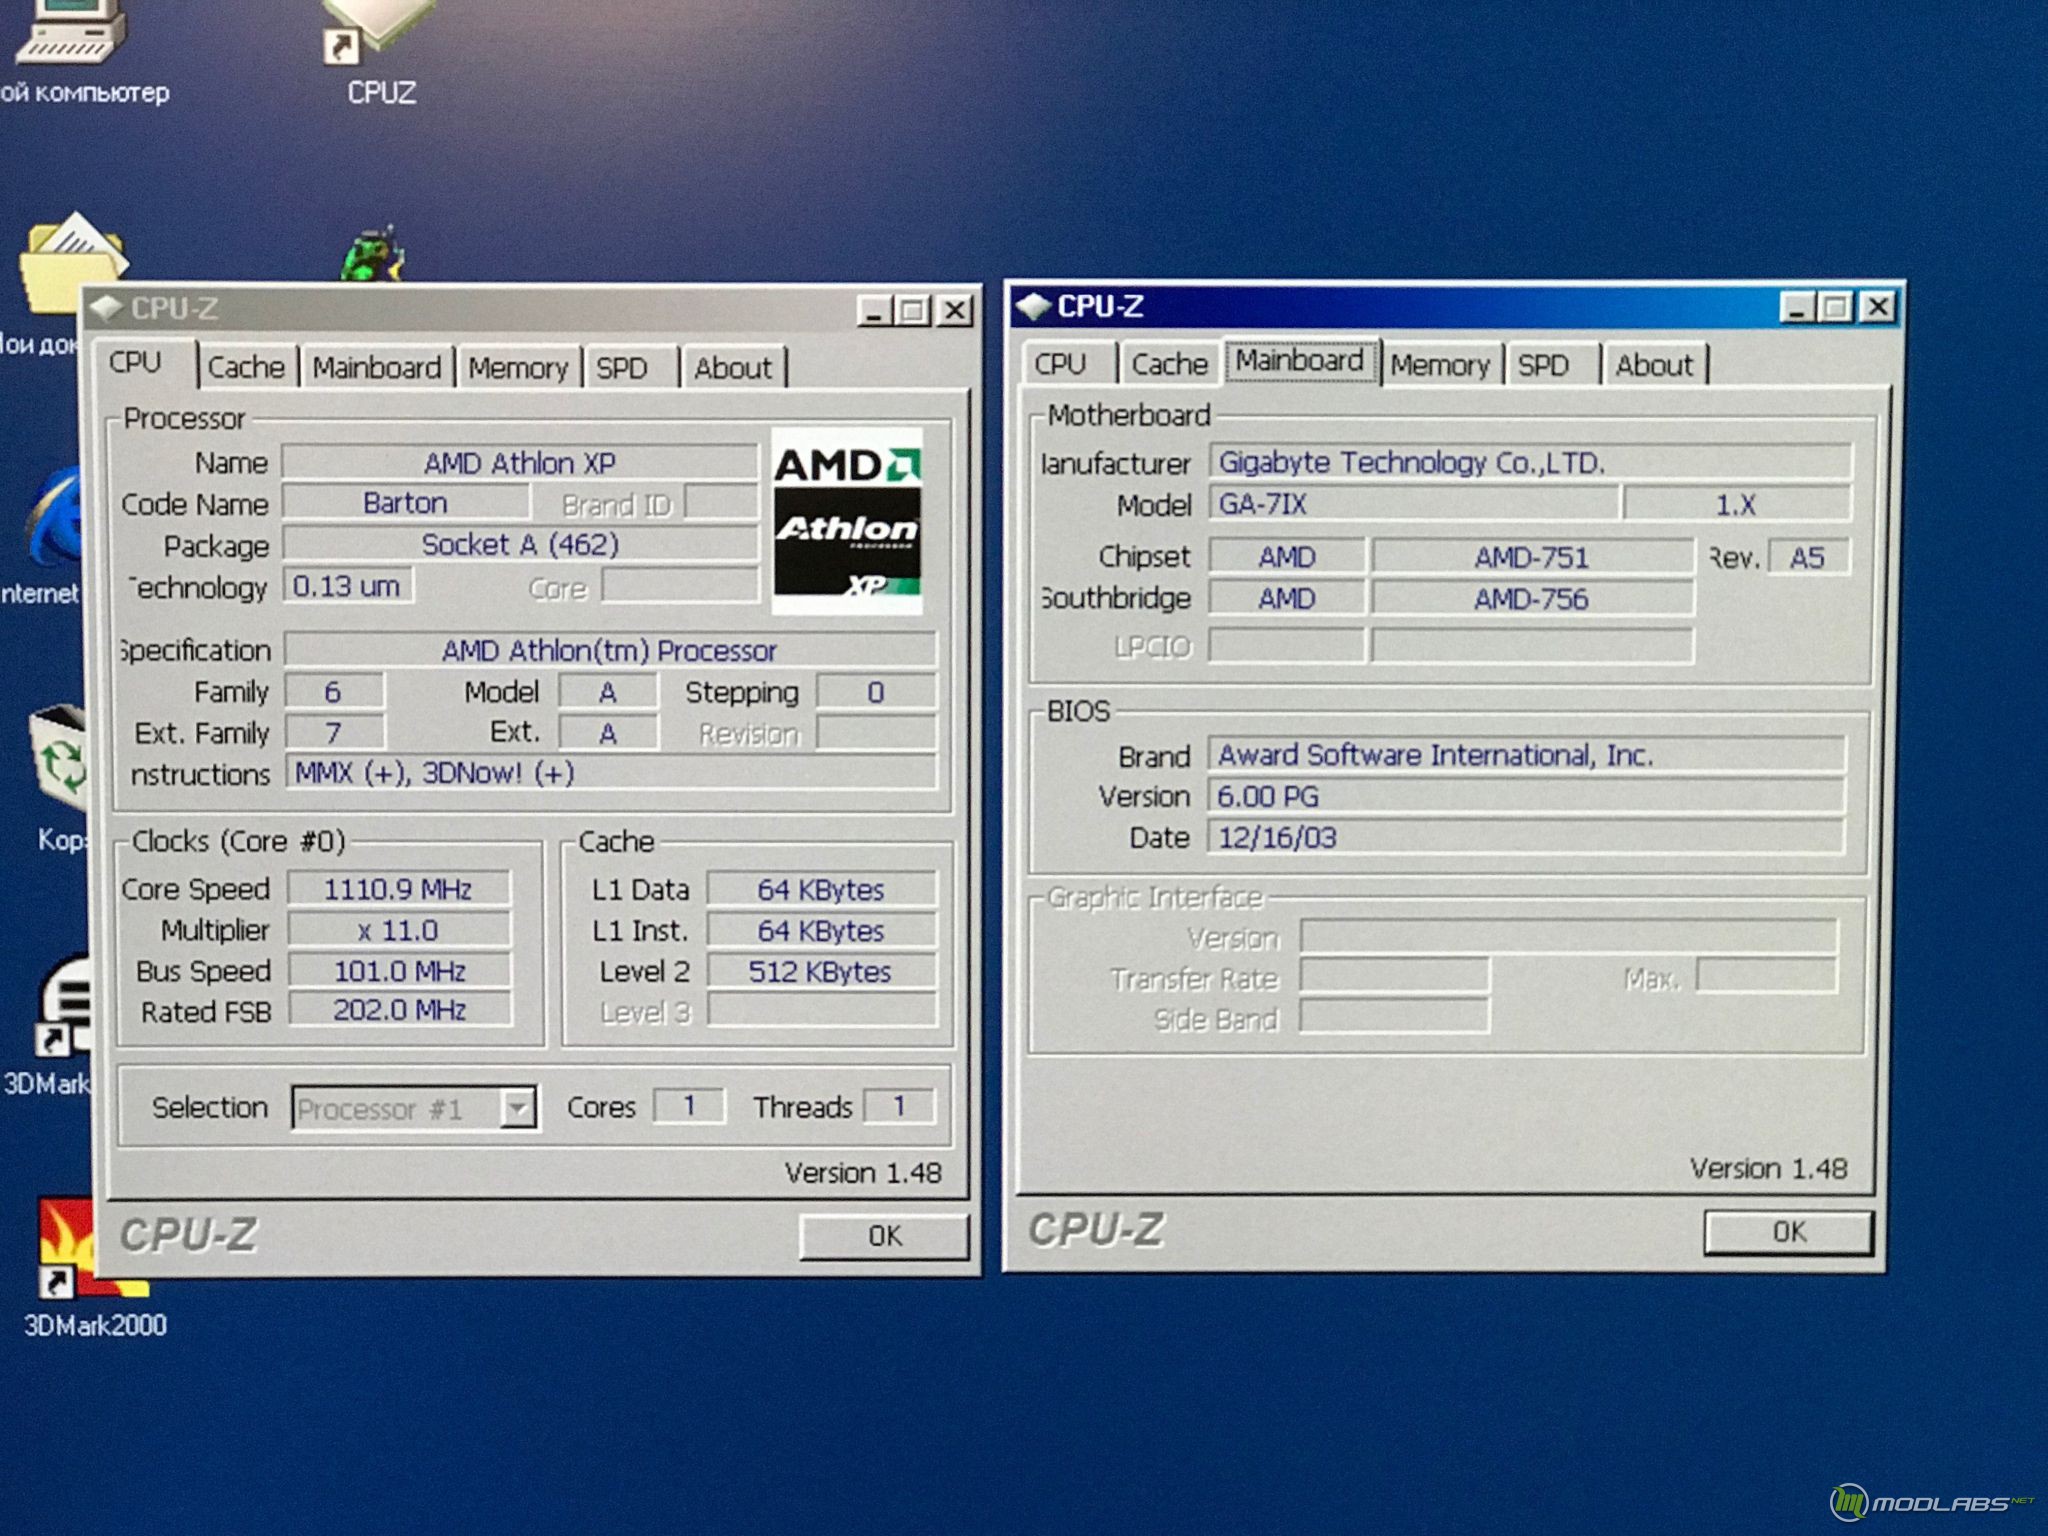Image resolution: width=2048 pixels, height=1536 pixels.
Task: Minimize the right CPU-Z window
Action: pos(1797,307)
